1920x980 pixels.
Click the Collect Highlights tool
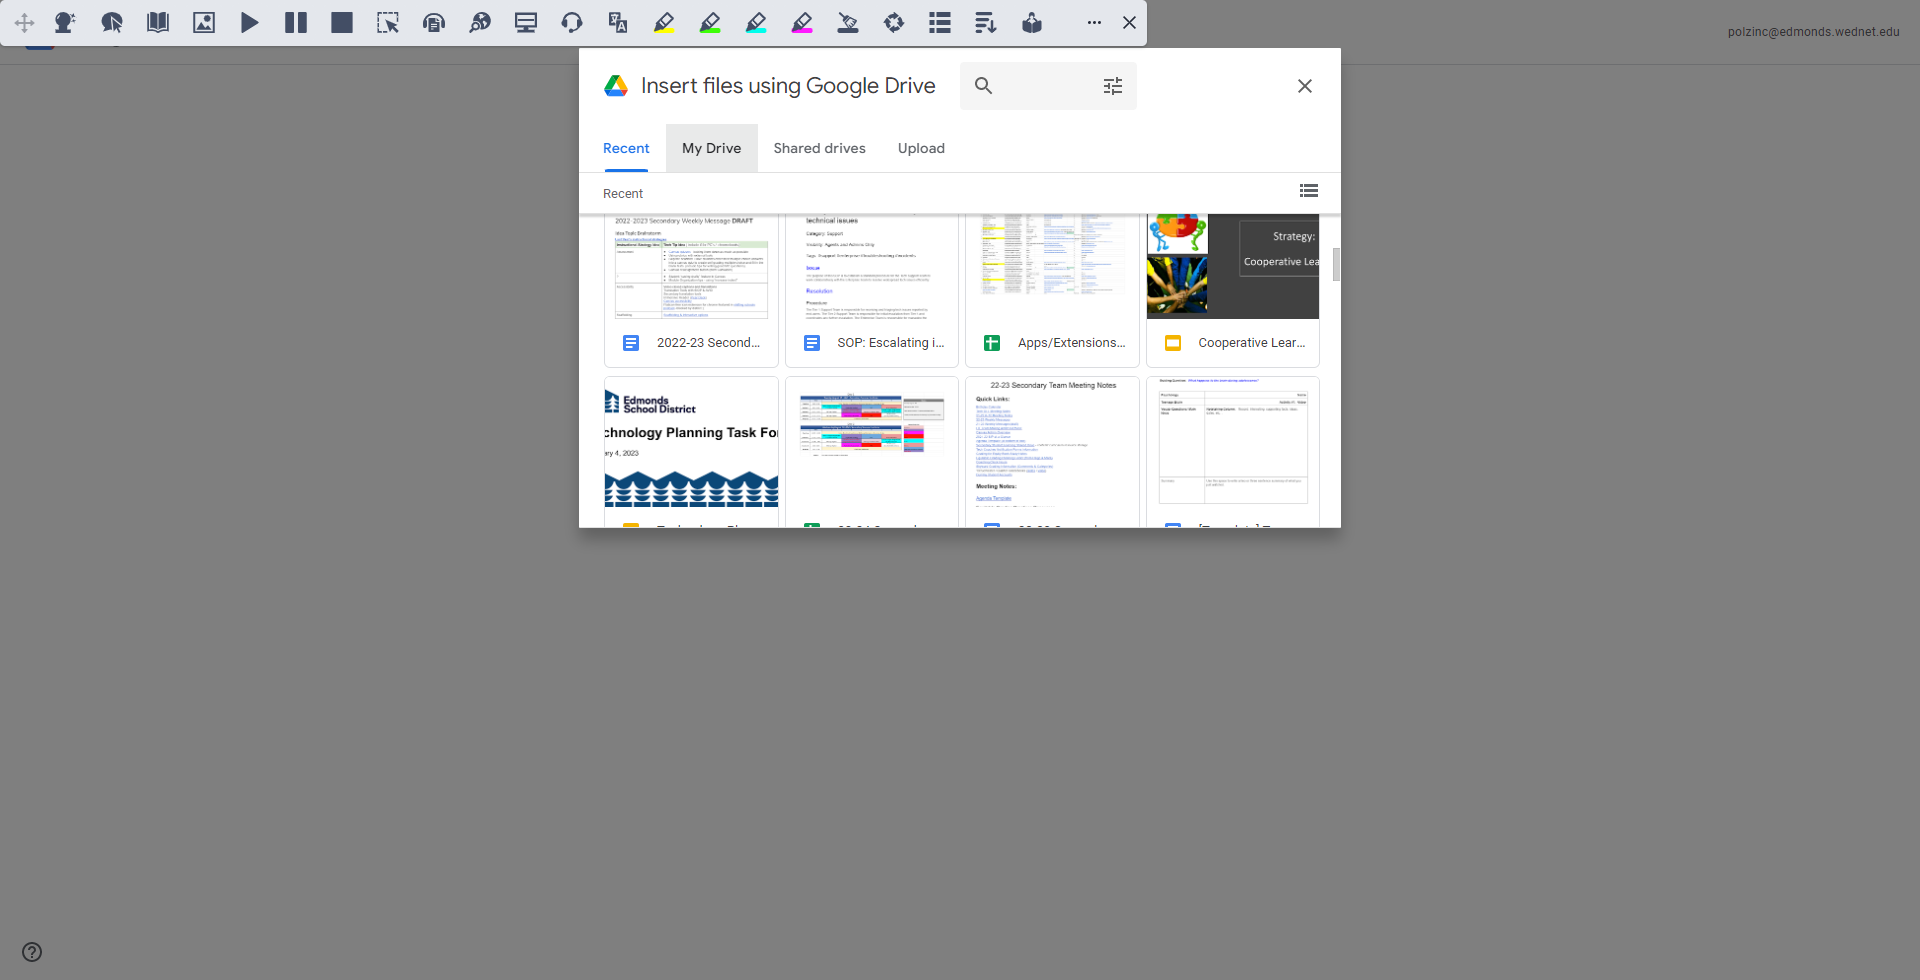coord(894,23)
